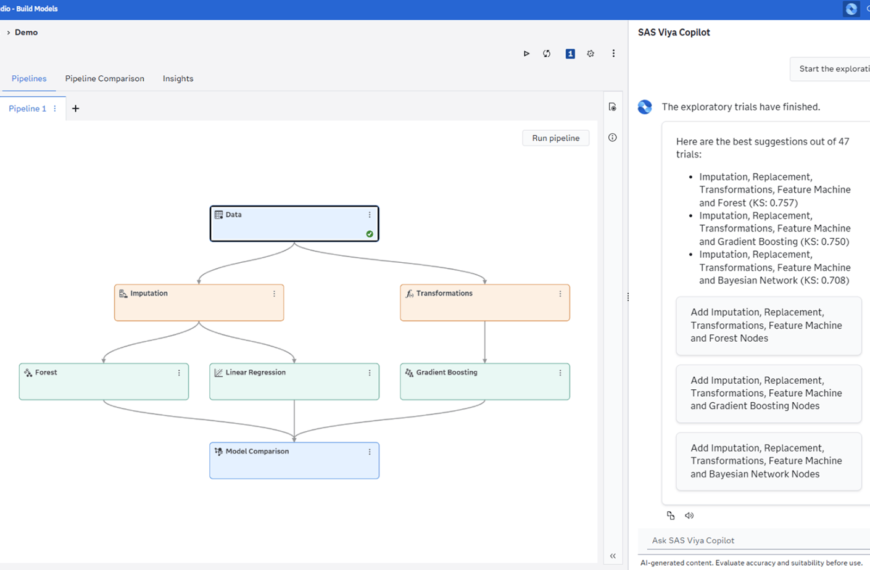Click the Copilot avatar beside finished message
The image size is (870, 570).
(645, 107)
